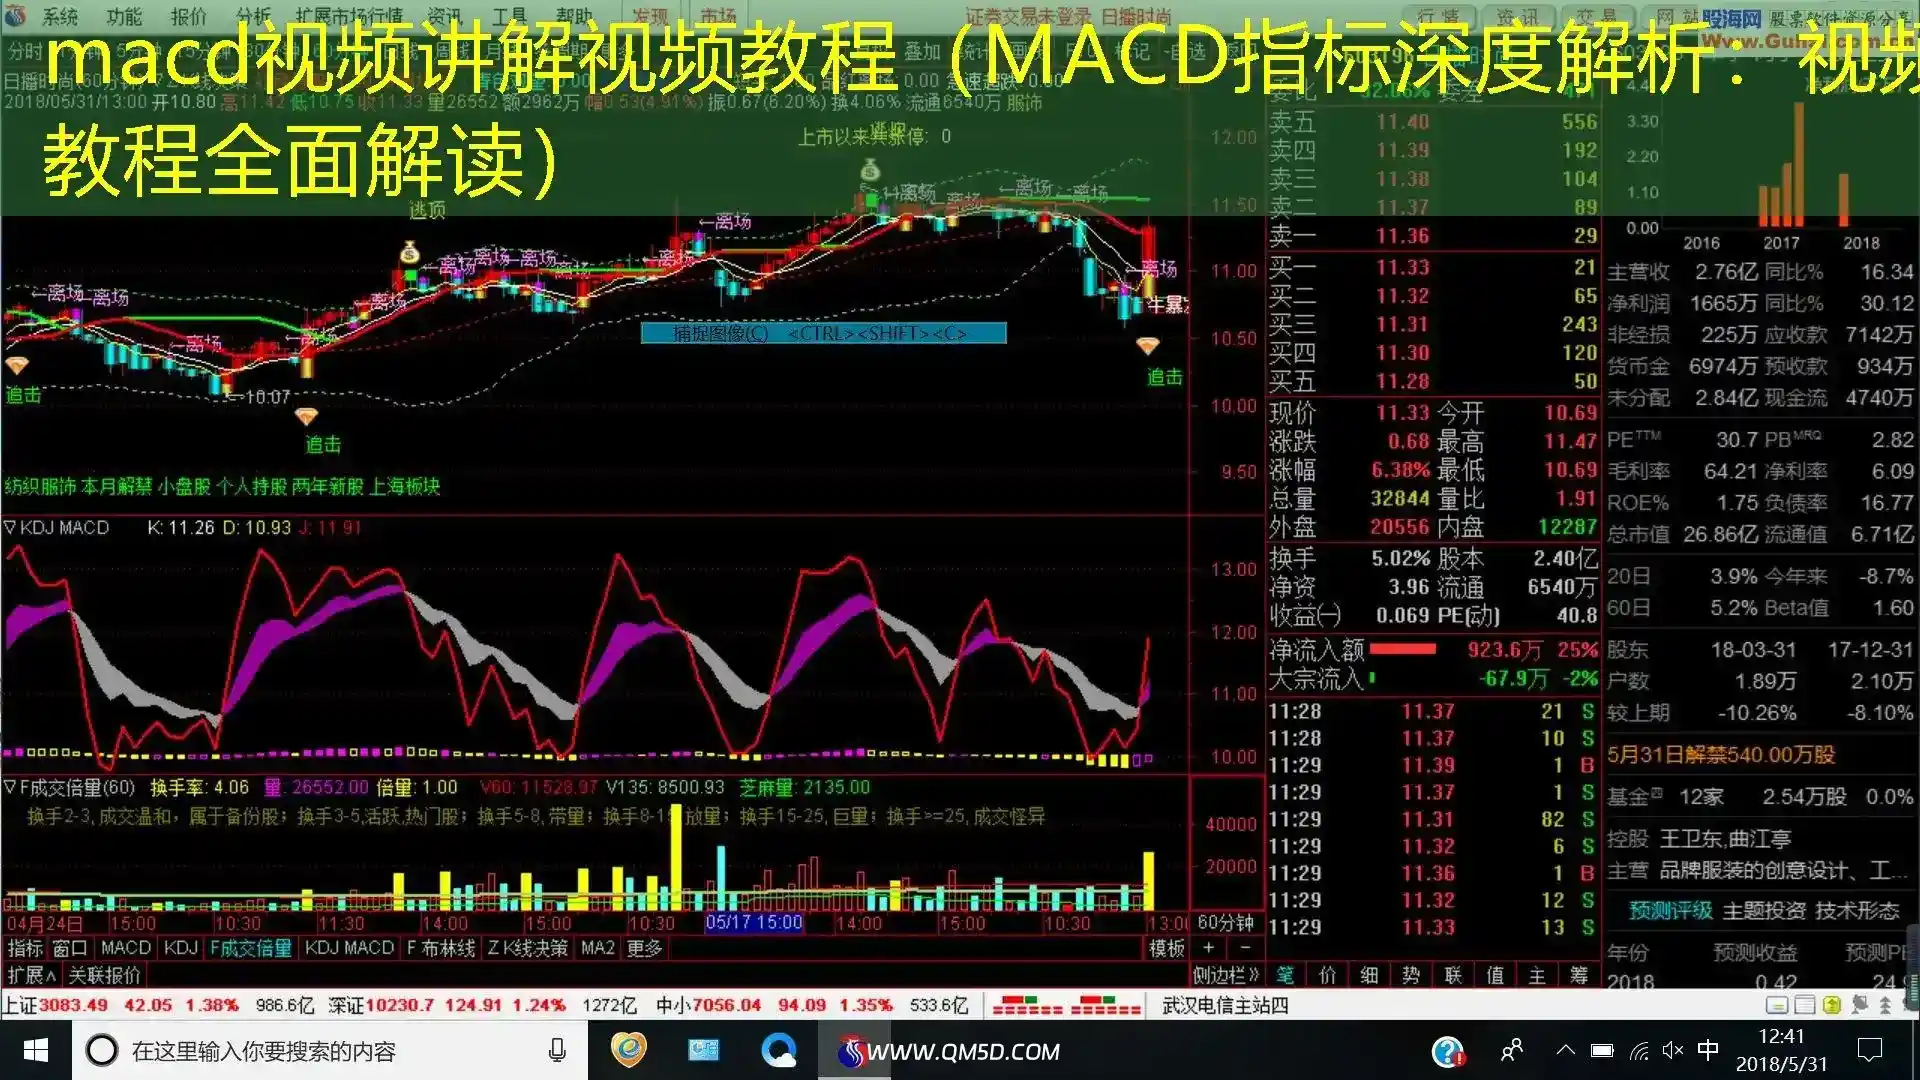Click the double up-arrow status bar icon
This screenshot has width=1920, height=1080.
click(x=1885, y=1005)
